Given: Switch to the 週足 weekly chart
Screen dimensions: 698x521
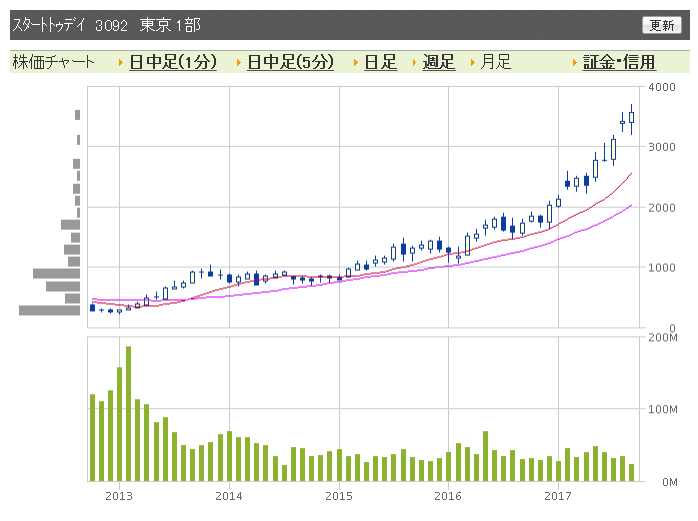Looking at the screenshot, I should 438,62.
